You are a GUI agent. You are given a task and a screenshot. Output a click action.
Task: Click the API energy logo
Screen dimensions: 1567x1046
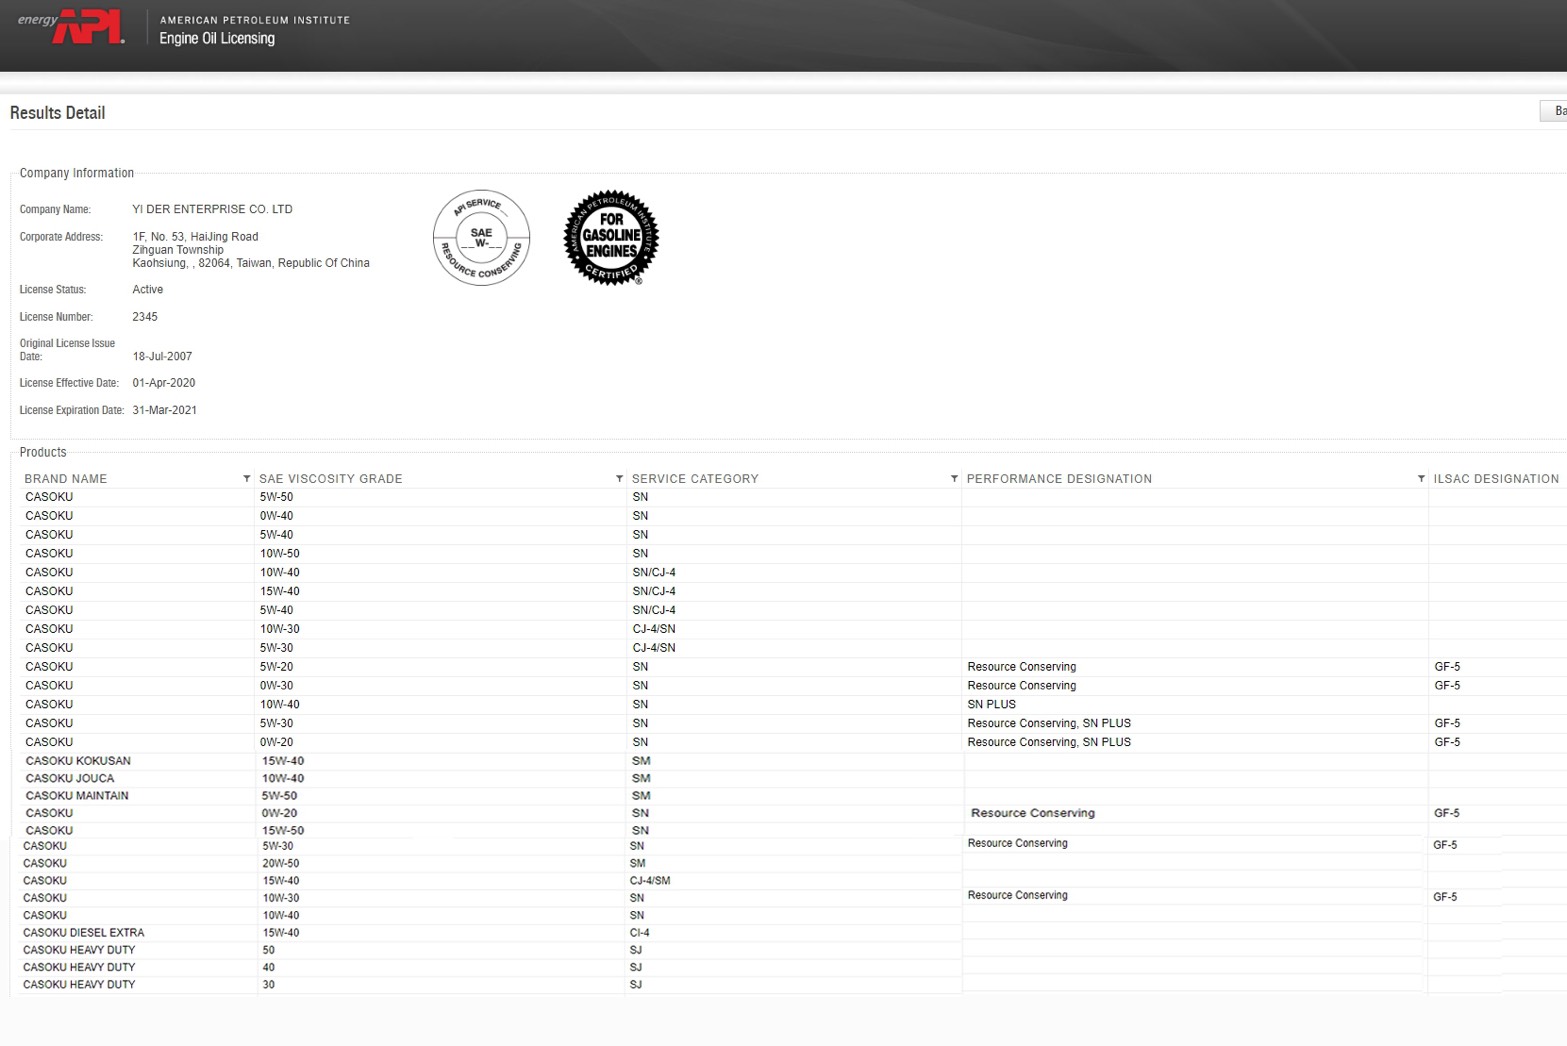[x=71, y=27]
